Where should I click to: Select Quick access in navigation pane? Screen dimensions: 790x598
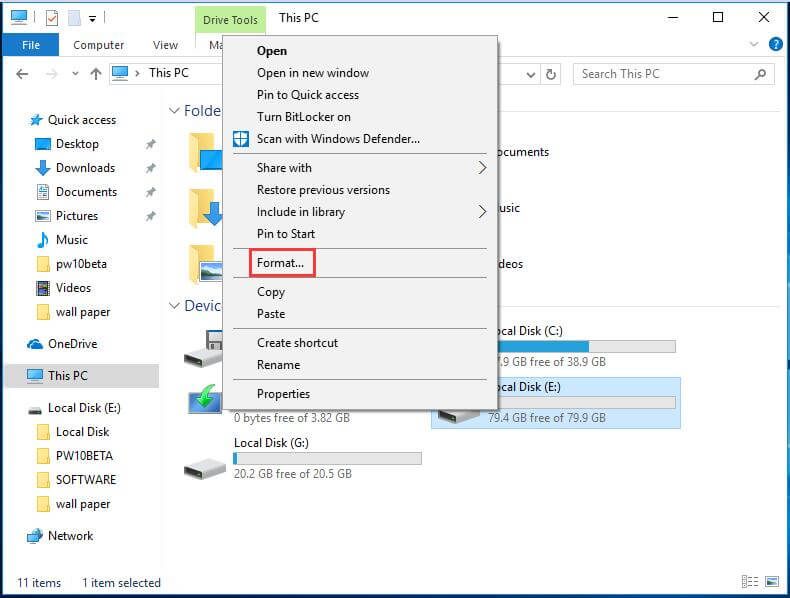coord(72,120)
